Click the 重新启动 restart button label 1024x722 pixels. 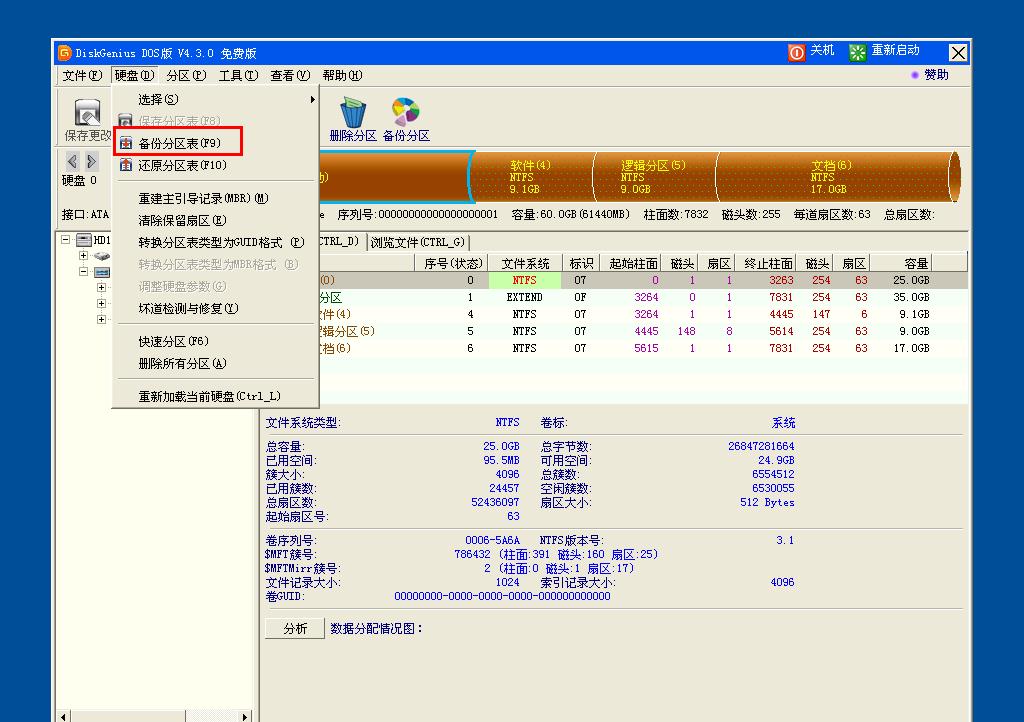895,50
